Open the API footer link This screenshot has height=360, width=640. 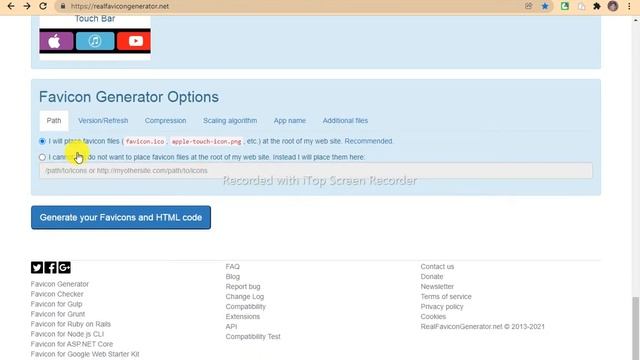point(231,327)
